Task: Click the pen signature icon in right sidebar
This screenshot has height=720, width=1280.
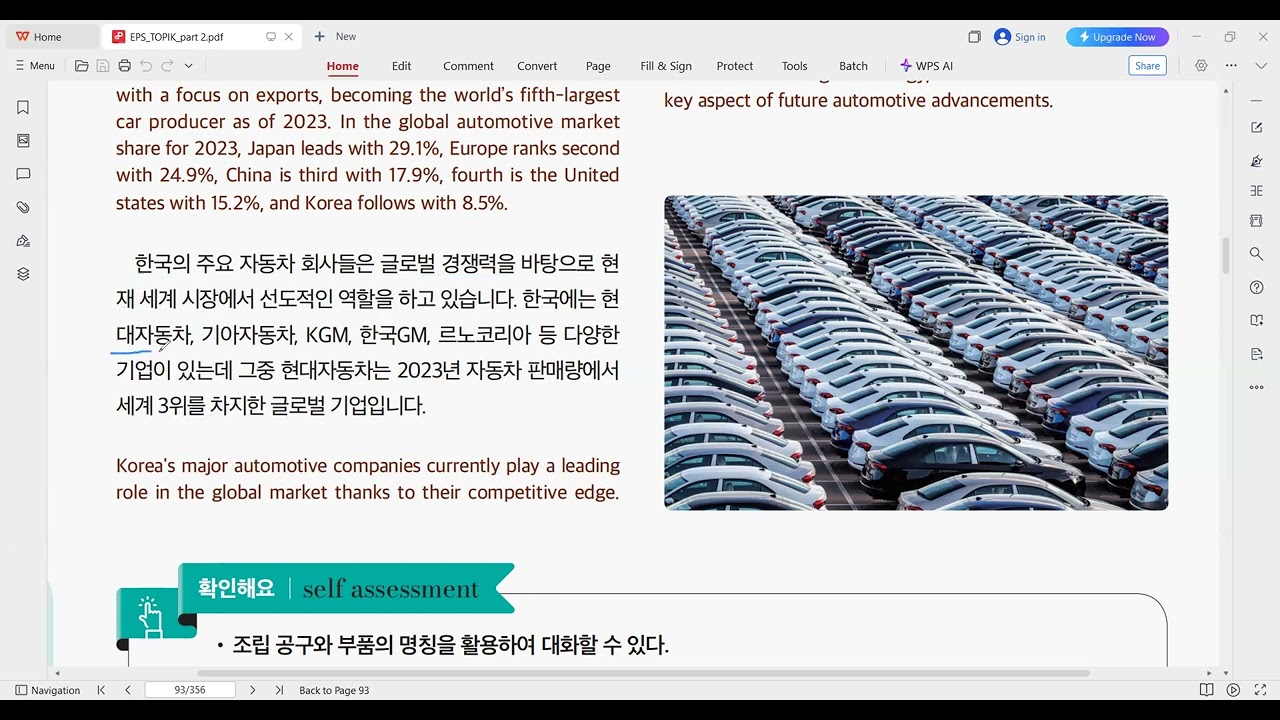Action: point(1257,161)
